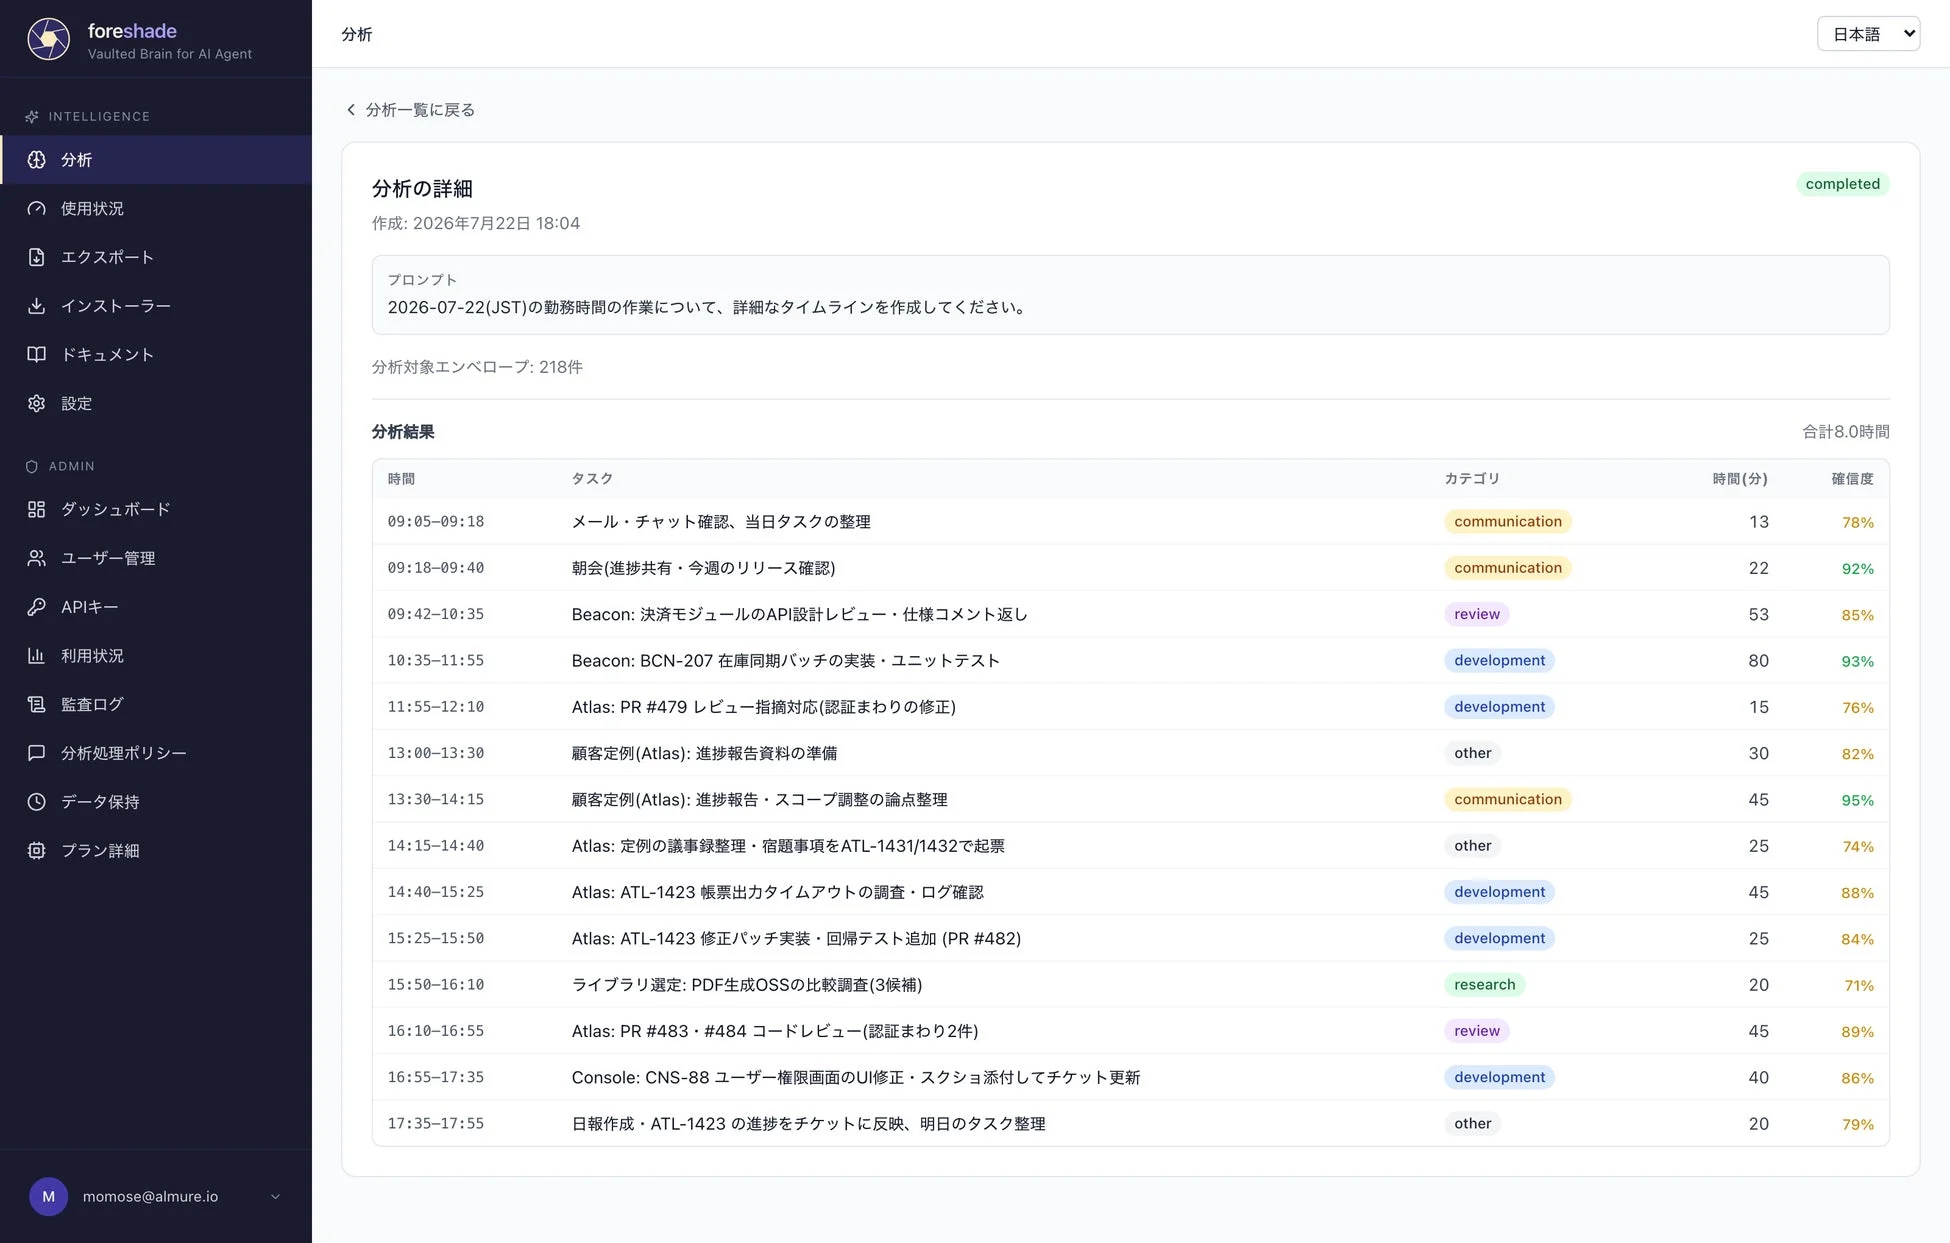Open ドキュメント from the sidebar
1950x1243 pixels.
click(x=156, y=354)
